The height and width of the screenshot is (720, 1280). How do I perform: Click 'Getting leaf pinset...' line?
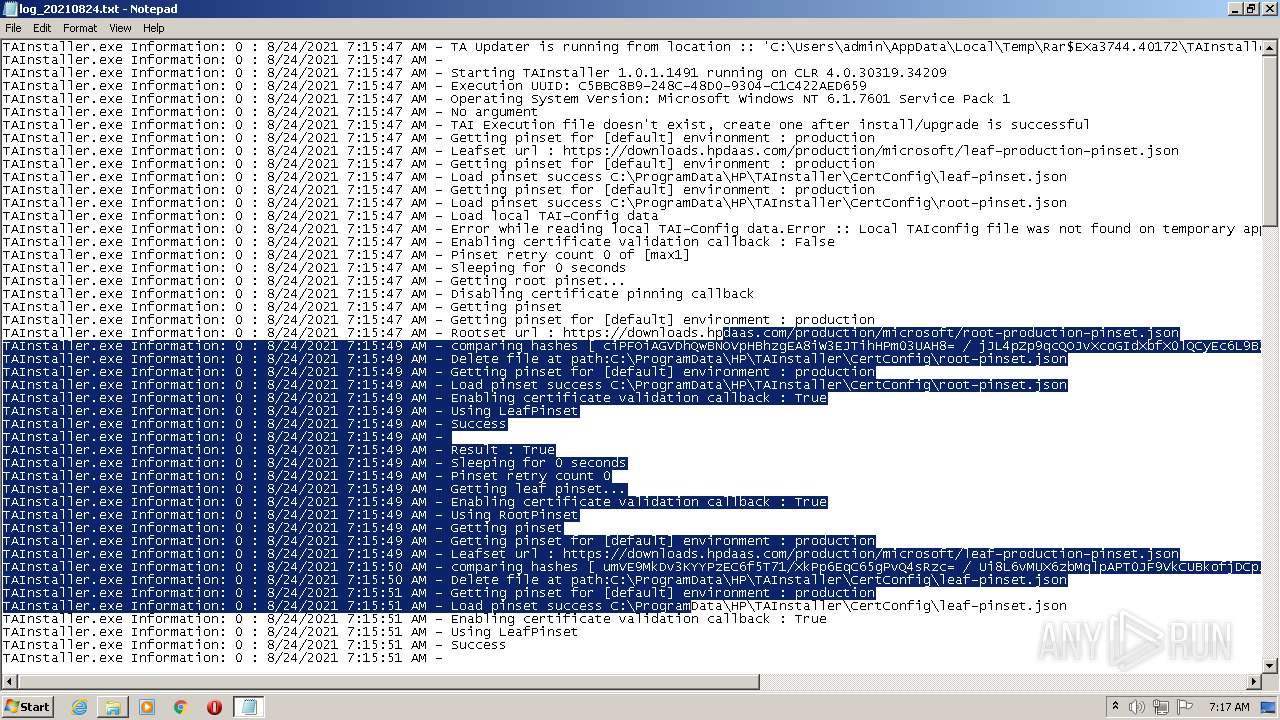pyautogui.click(x=314, y=489)
